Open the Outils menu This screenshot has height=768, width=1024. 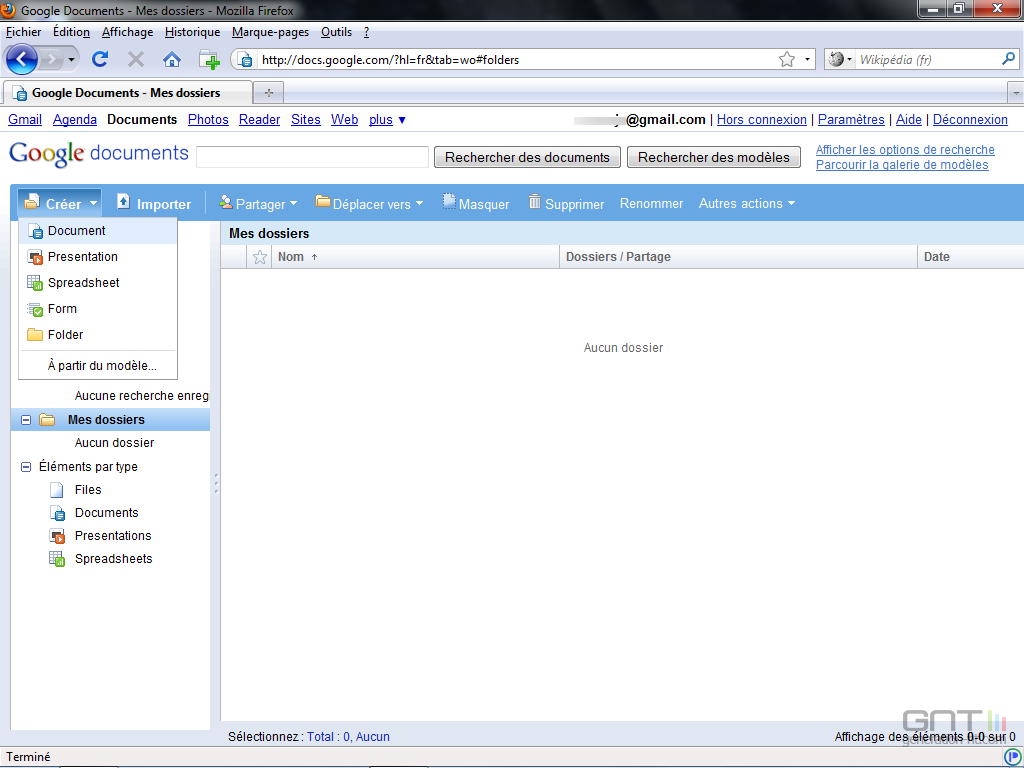336,32
